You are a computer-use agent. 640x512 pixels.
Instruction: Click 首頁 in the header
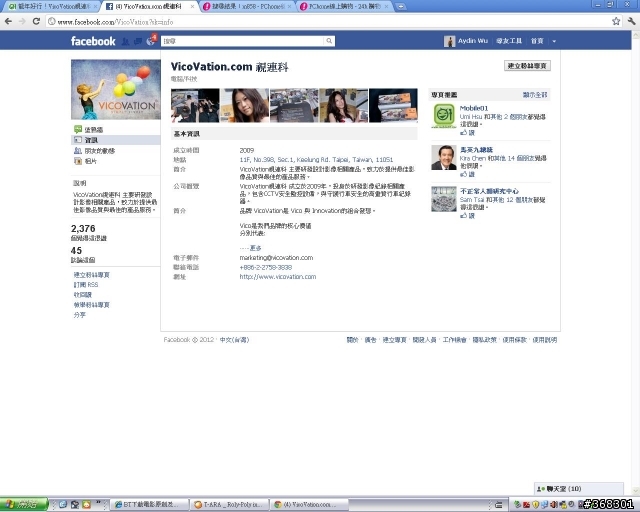click(x=537, y=41)
